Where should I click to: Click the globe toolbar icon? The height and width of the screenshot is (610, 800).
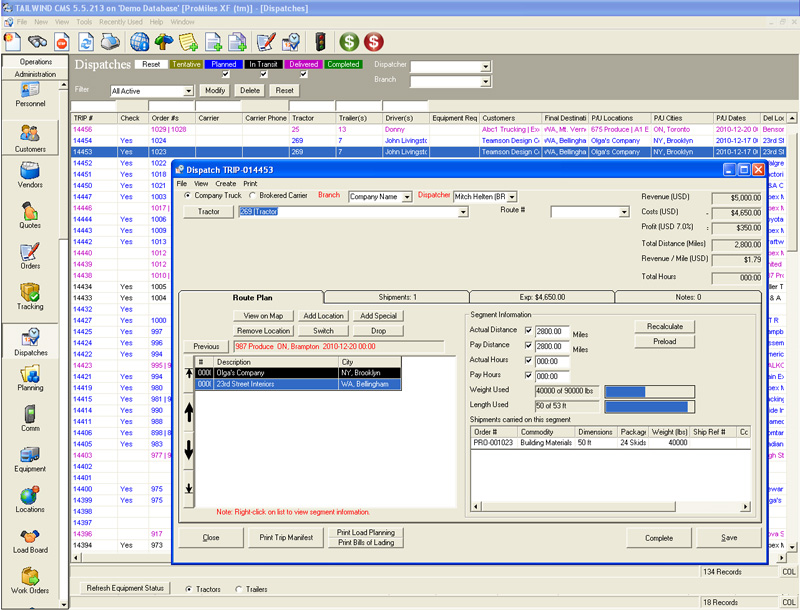point(140,42)
